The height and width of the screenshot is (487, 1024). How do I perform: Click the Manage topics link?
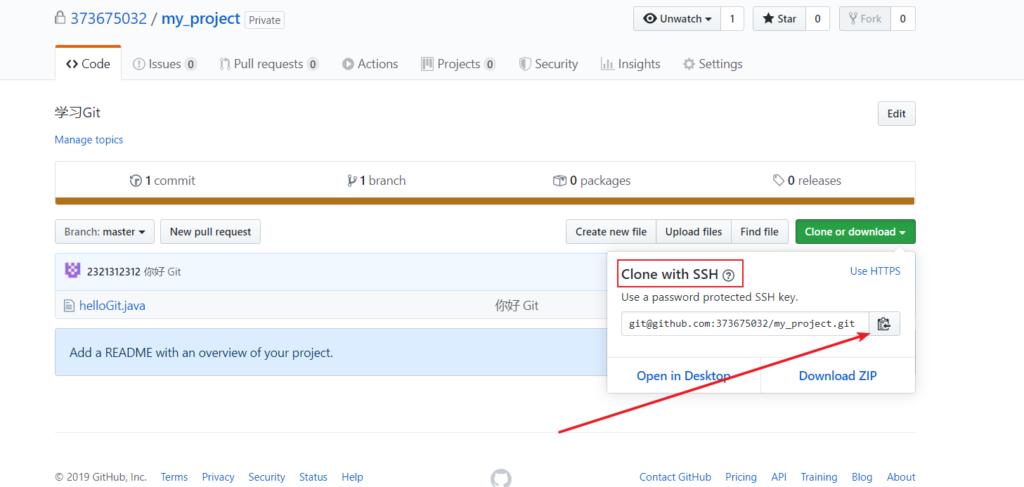coord(89,140)
